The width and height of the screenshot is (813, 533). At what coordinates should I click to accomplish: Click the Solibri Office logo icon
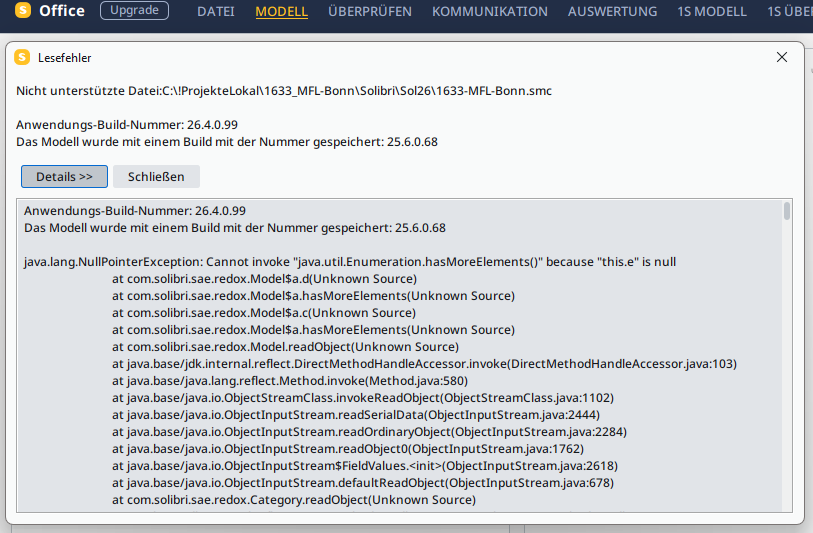pyautogui.click(x=23, y=10)
